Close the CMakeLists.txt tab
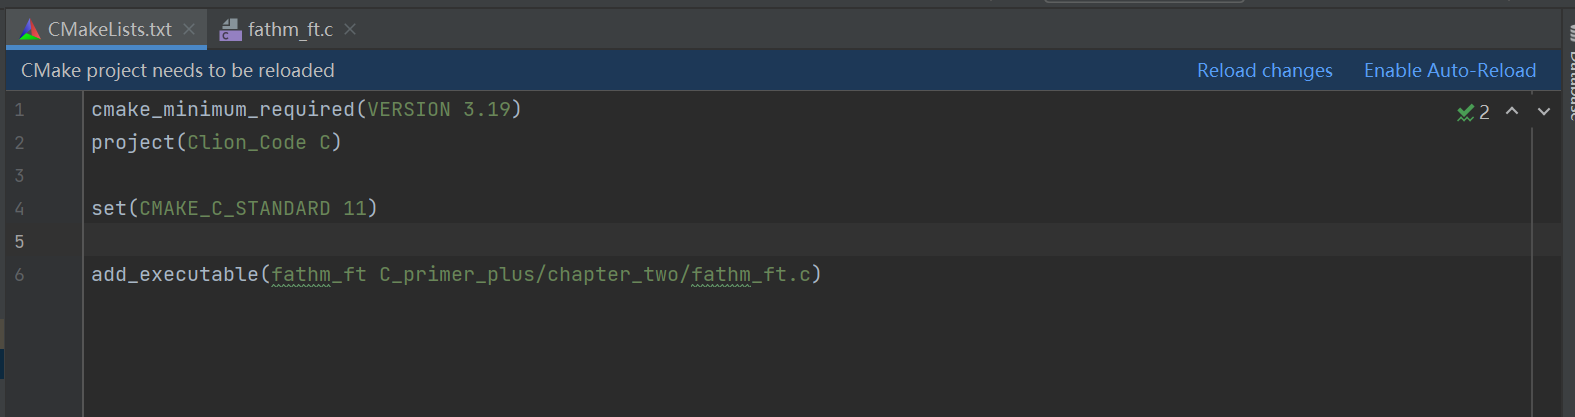 tap(189, 29)
